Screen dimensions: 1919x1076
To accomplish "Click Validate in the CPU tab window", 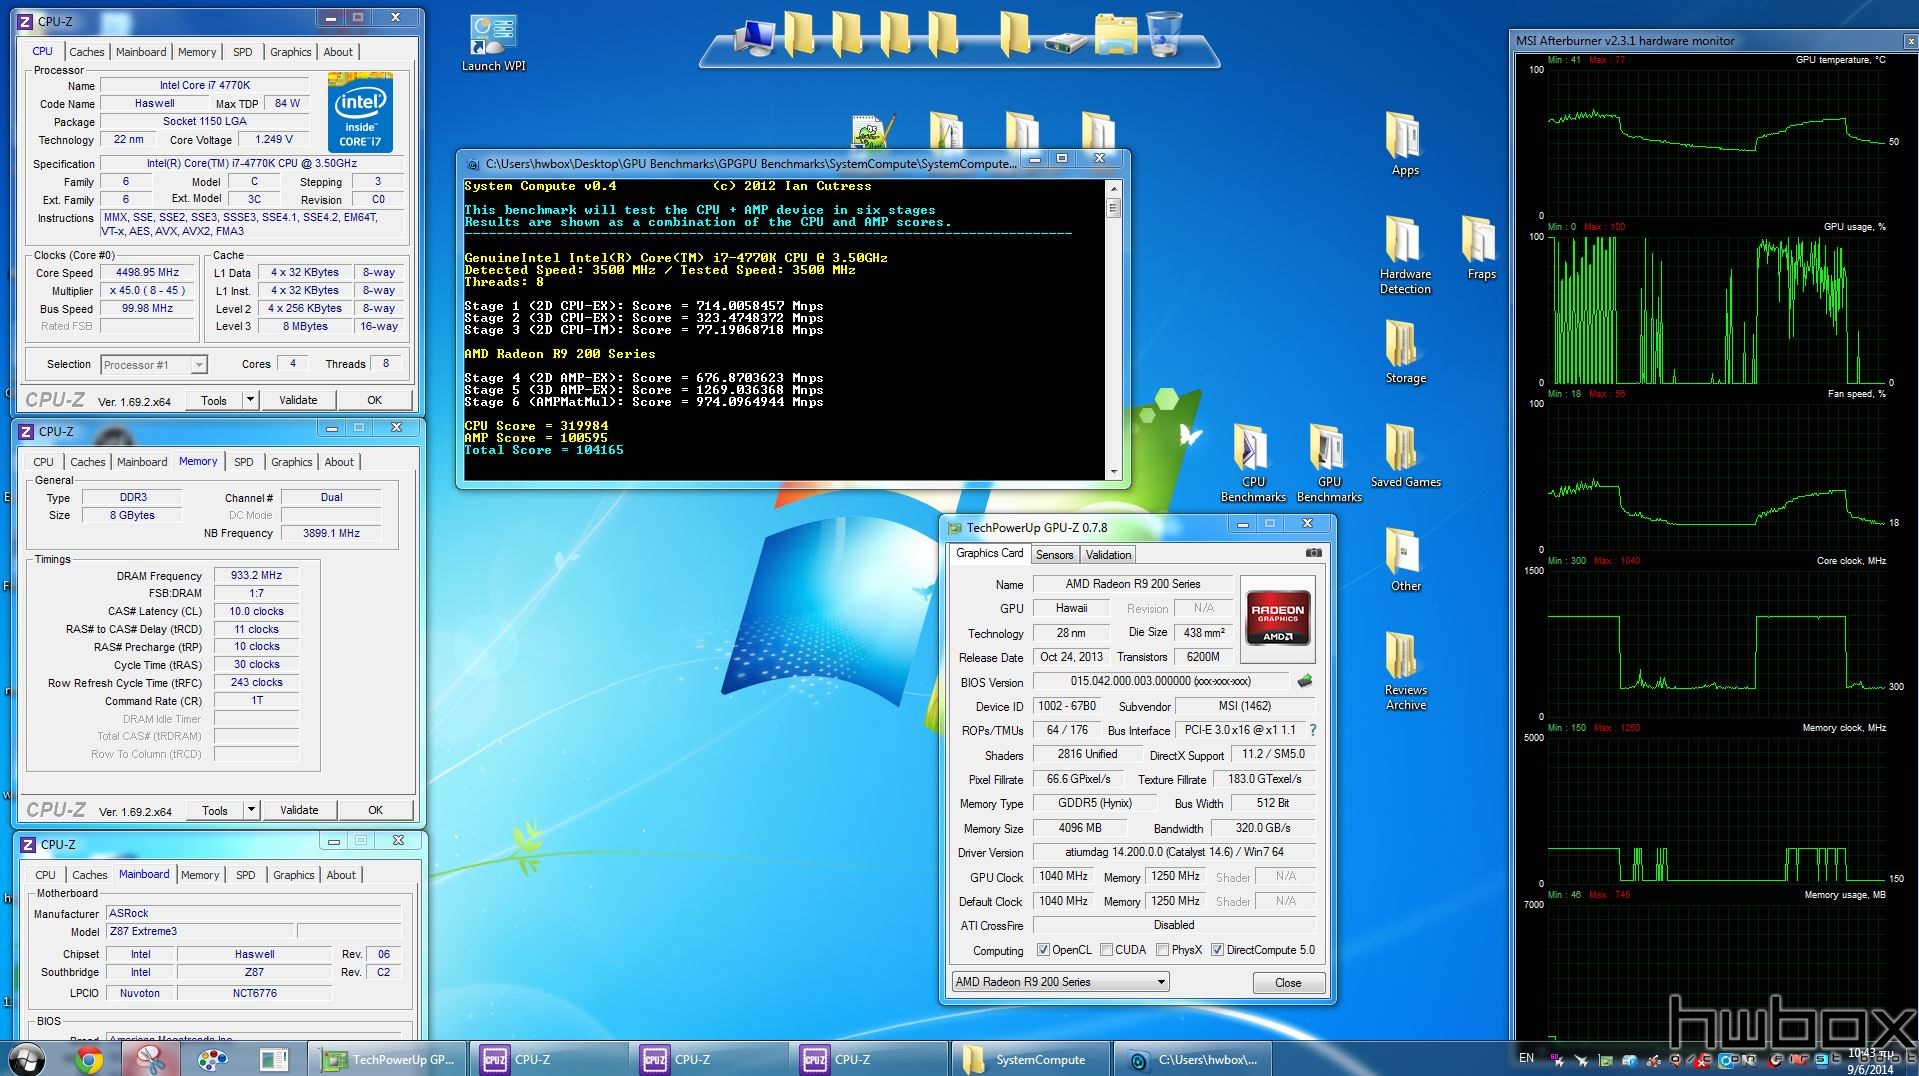I will pyautogui.click(x=298, y=400).
